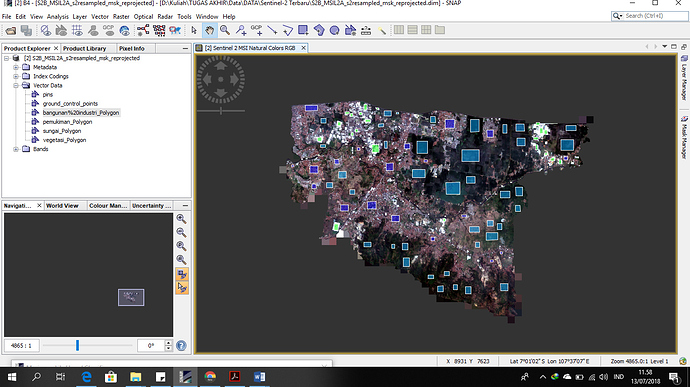Screen dimensions: 690x387
Task: Activate the Pan hand tool
Action: [x=209, y=30]
